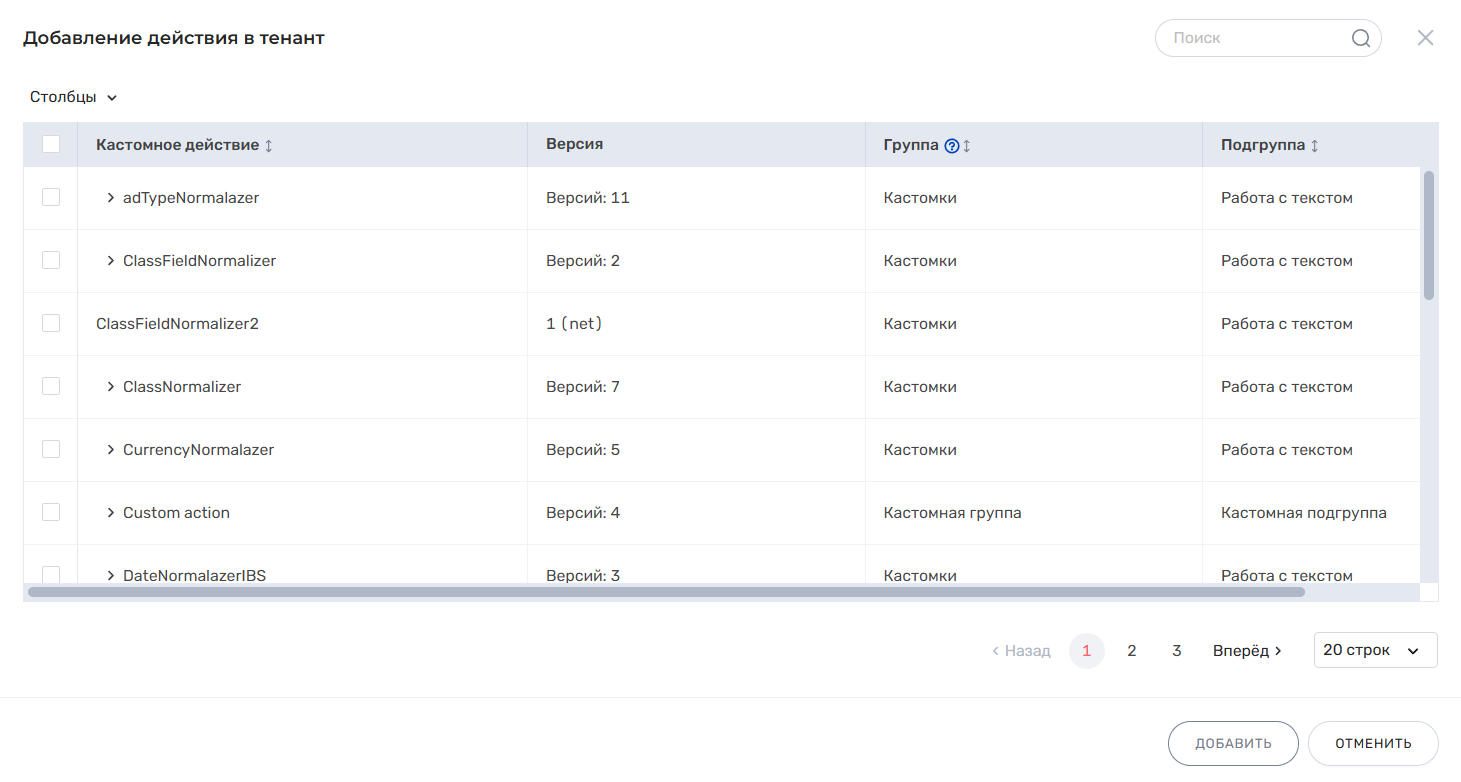Close the dialog with the X icon

(x=1425, y=38)
